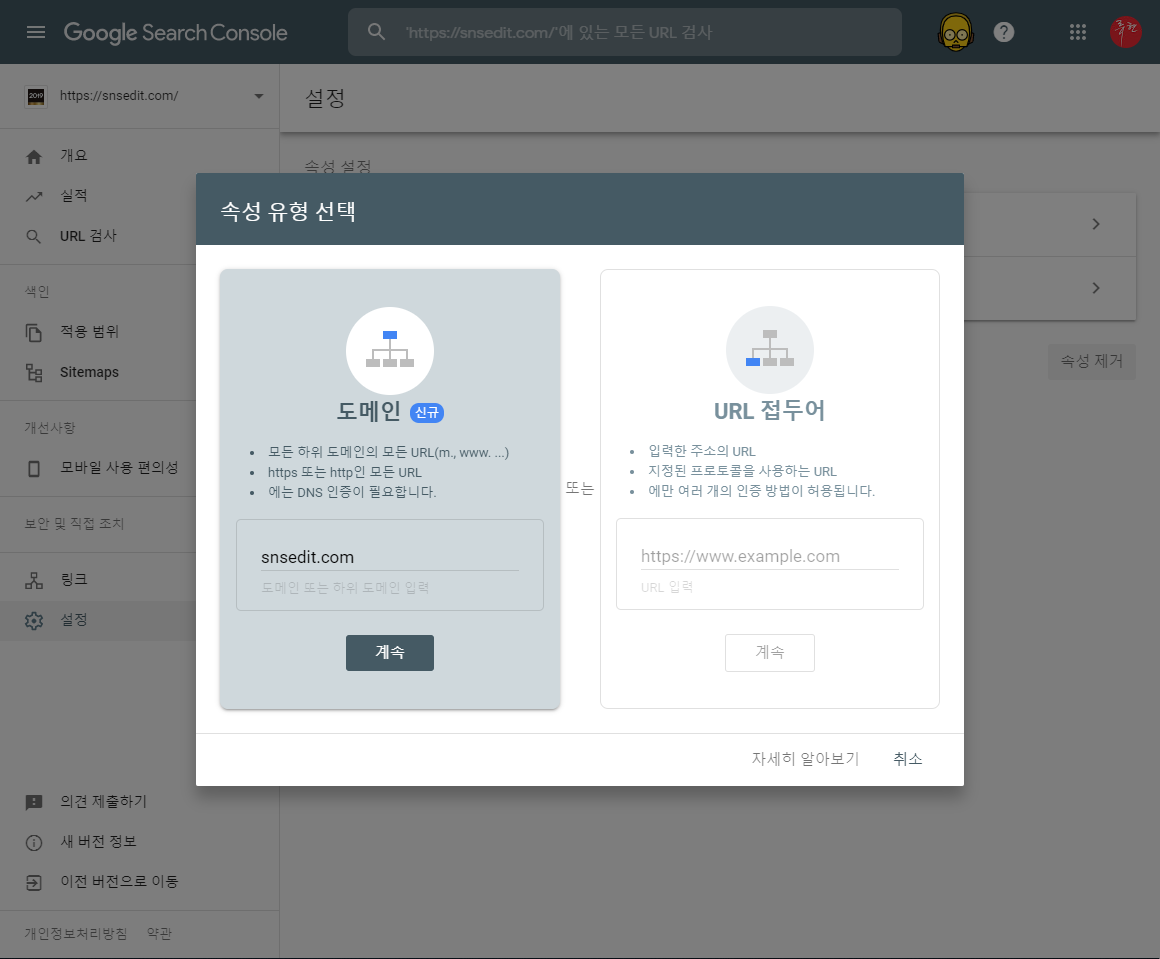Image resolution: width=1160 pixels, height=959 pixels.
Task: Click the 적용 범위 pages icon
Action: pyautogui.click(x=34, y=332)
